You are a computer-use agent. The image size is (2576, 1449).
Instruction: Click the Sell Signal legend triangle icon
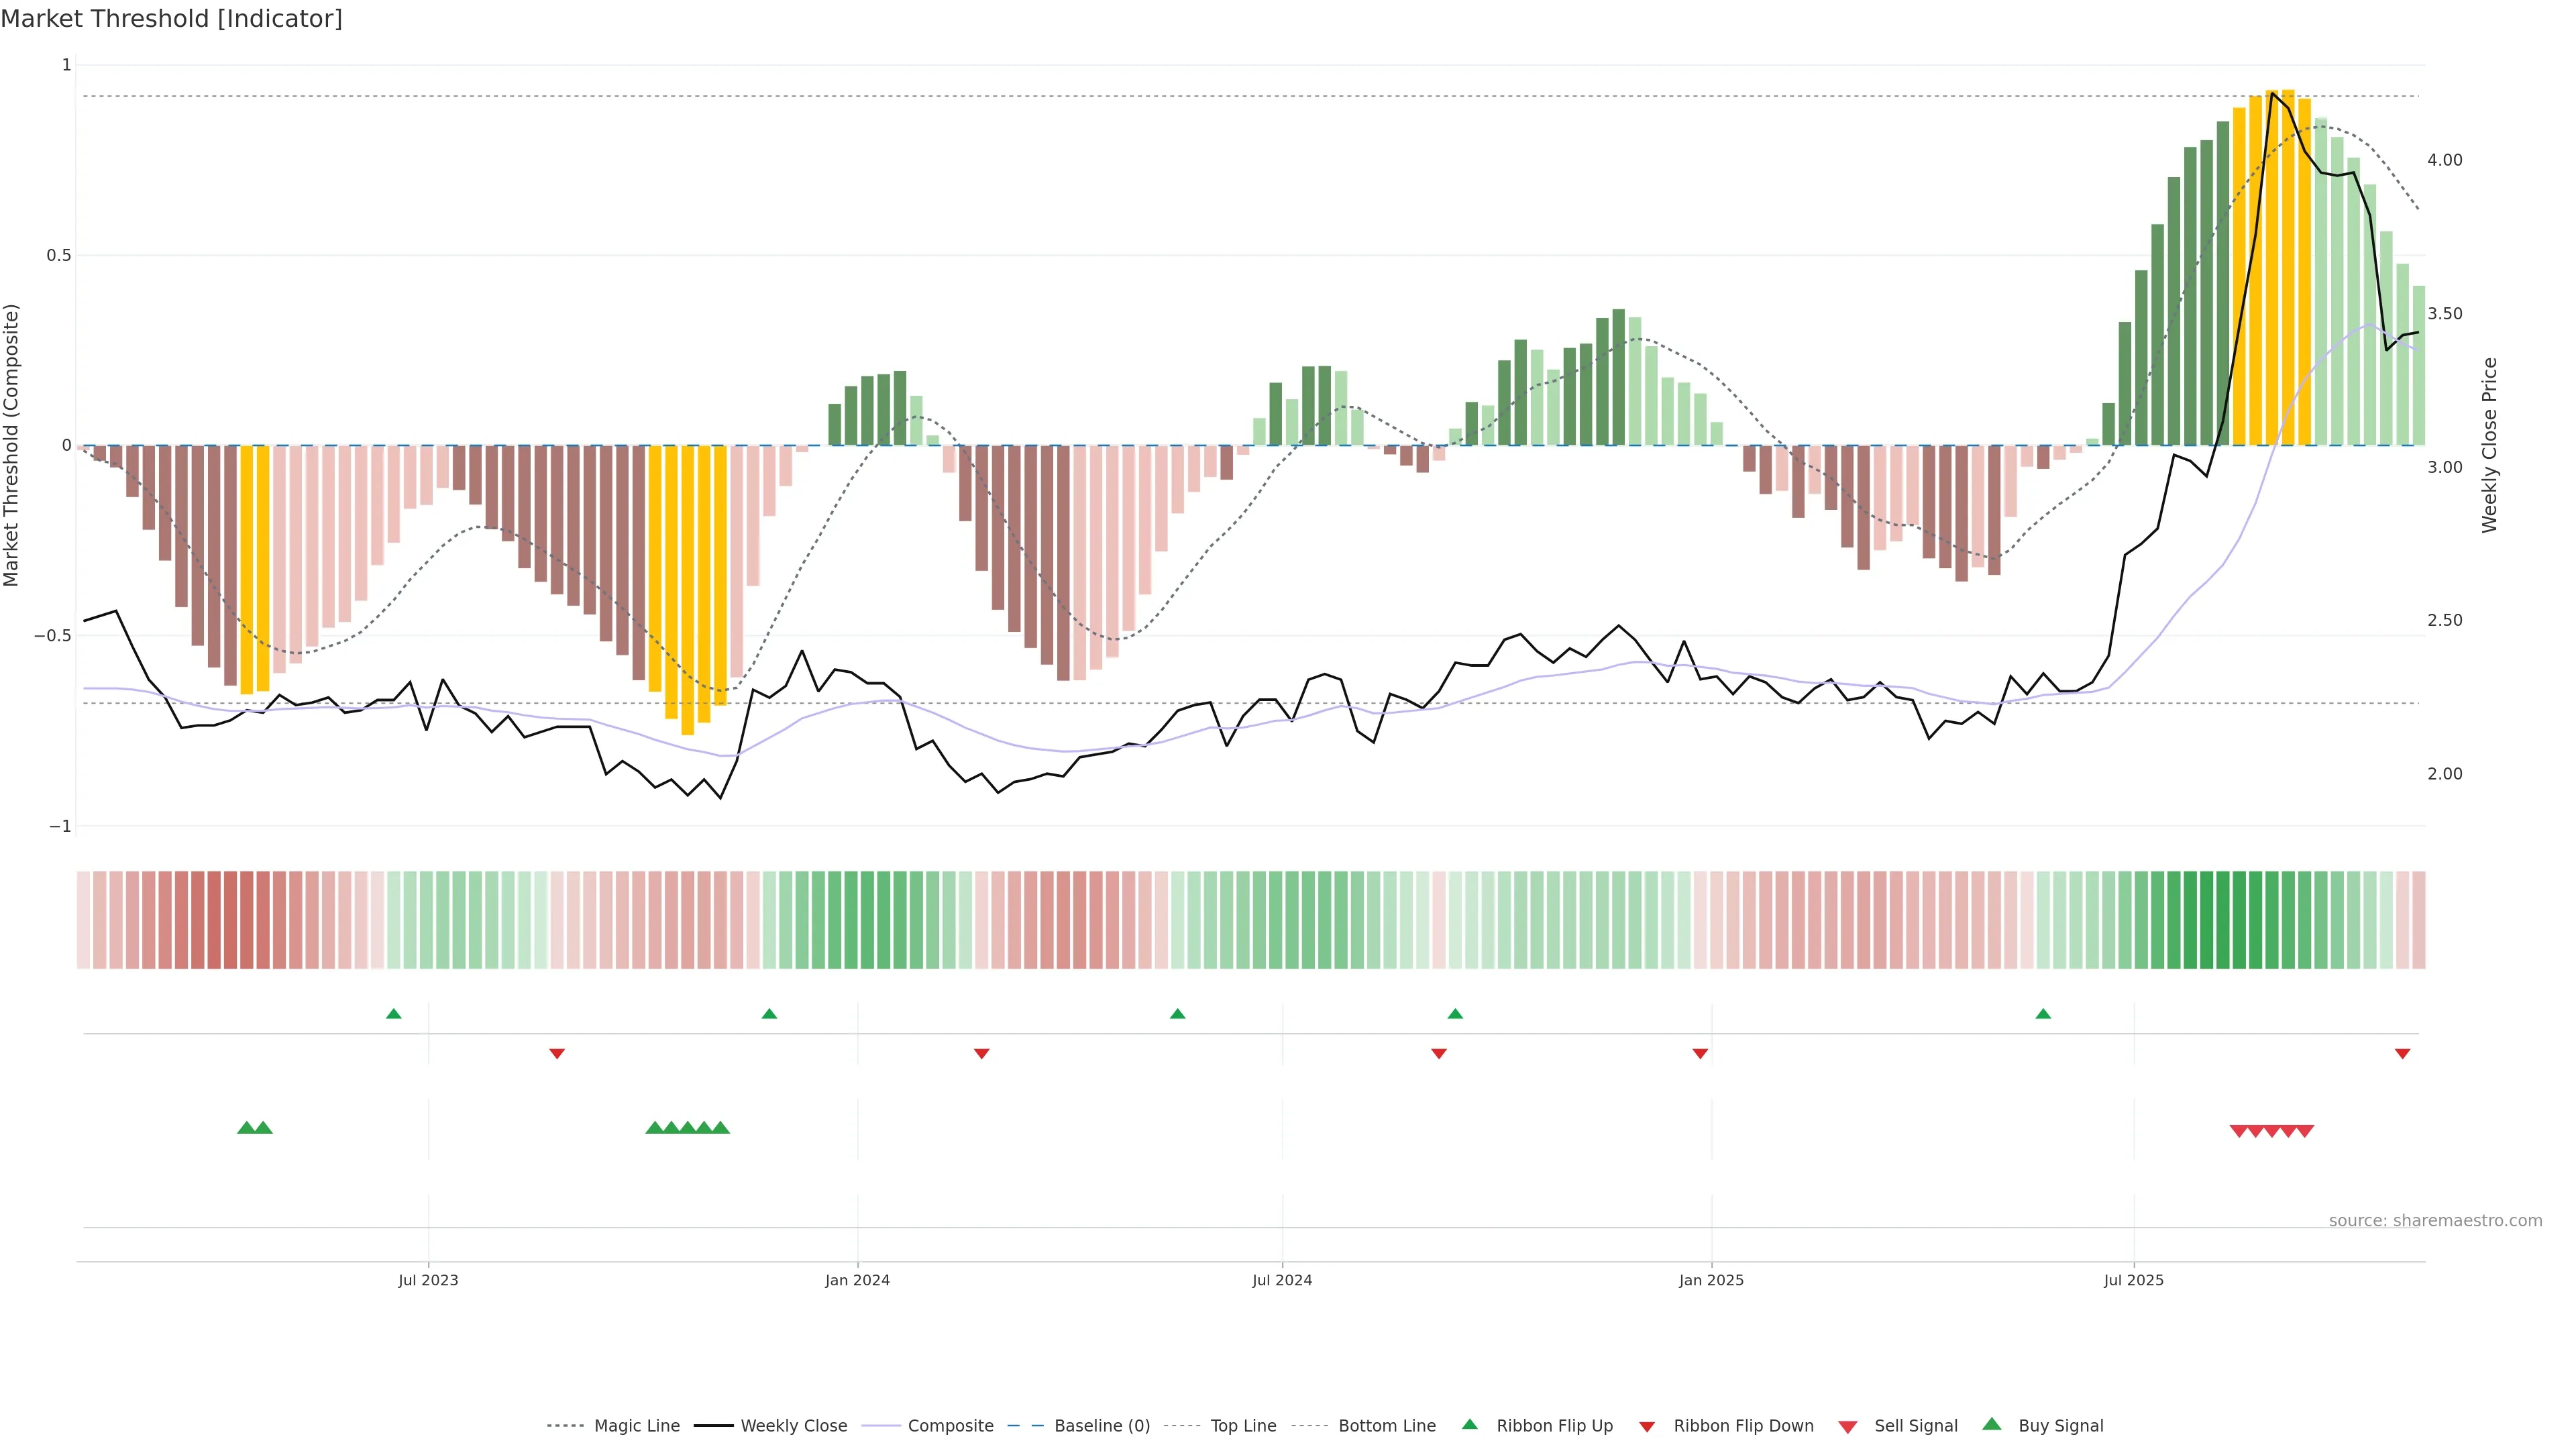[1847, 1426]
